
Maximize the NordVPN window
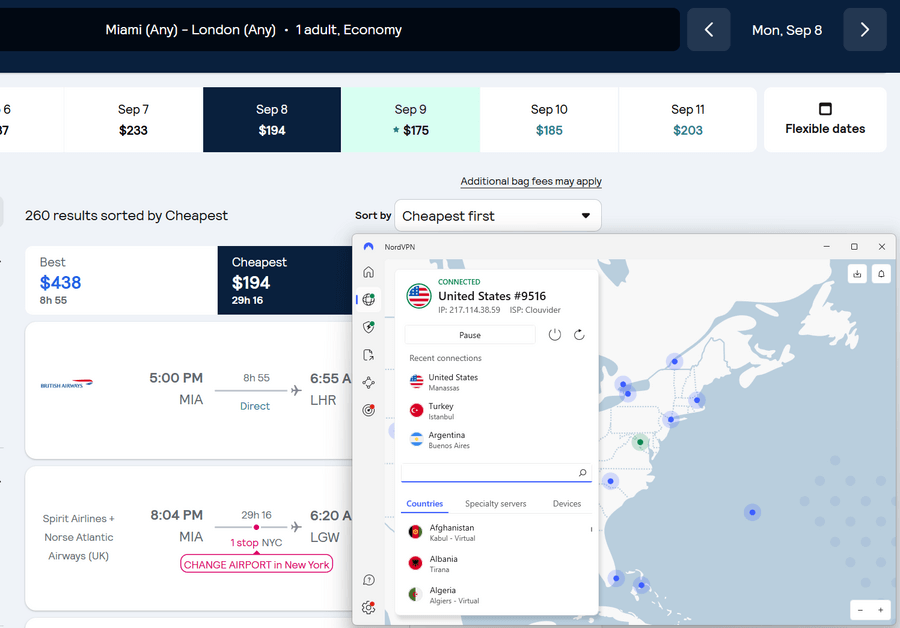click(x=854, y=246)
